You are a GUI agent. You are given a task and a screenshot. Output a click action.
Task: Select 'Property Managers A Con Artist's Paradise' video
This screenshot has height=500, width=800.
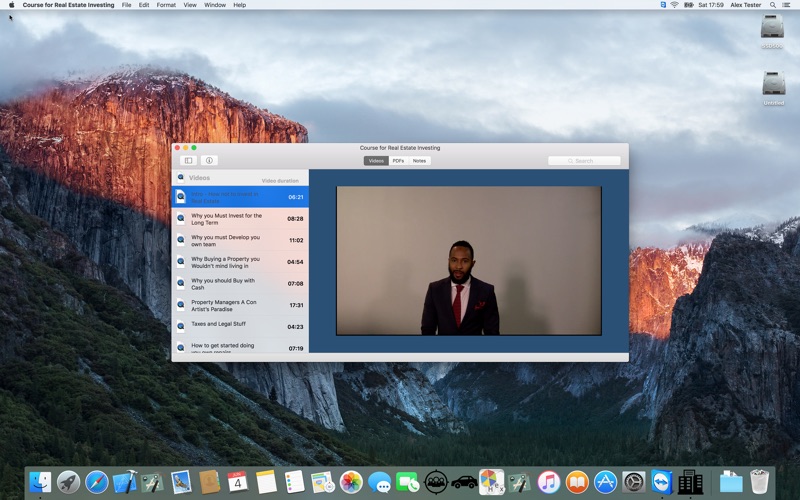[240, 305]
